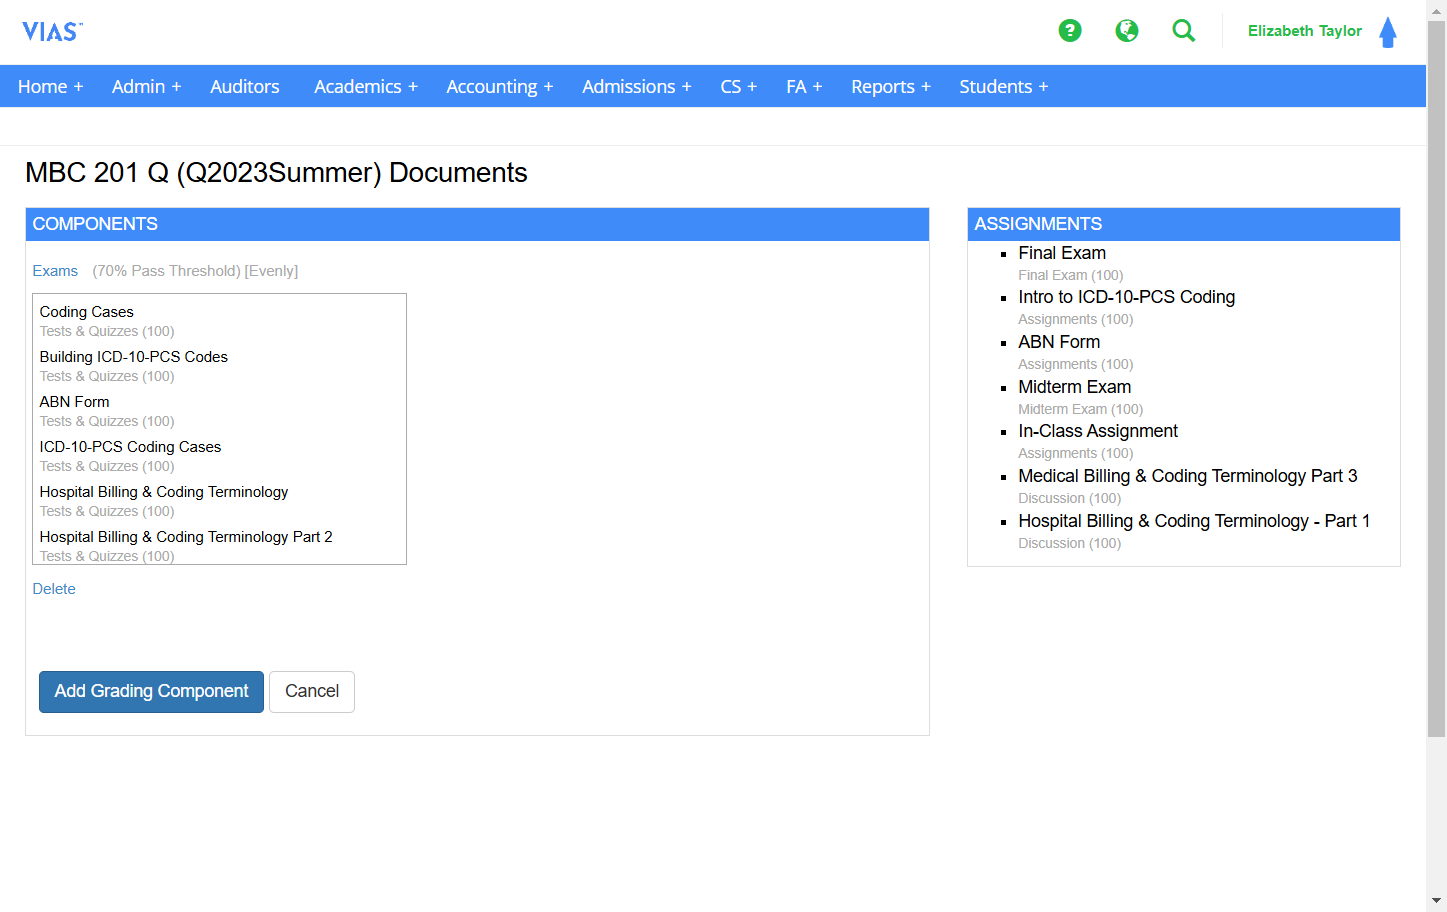Expand the Accounting + menu

pyautogui.click(x=500, y=87)
